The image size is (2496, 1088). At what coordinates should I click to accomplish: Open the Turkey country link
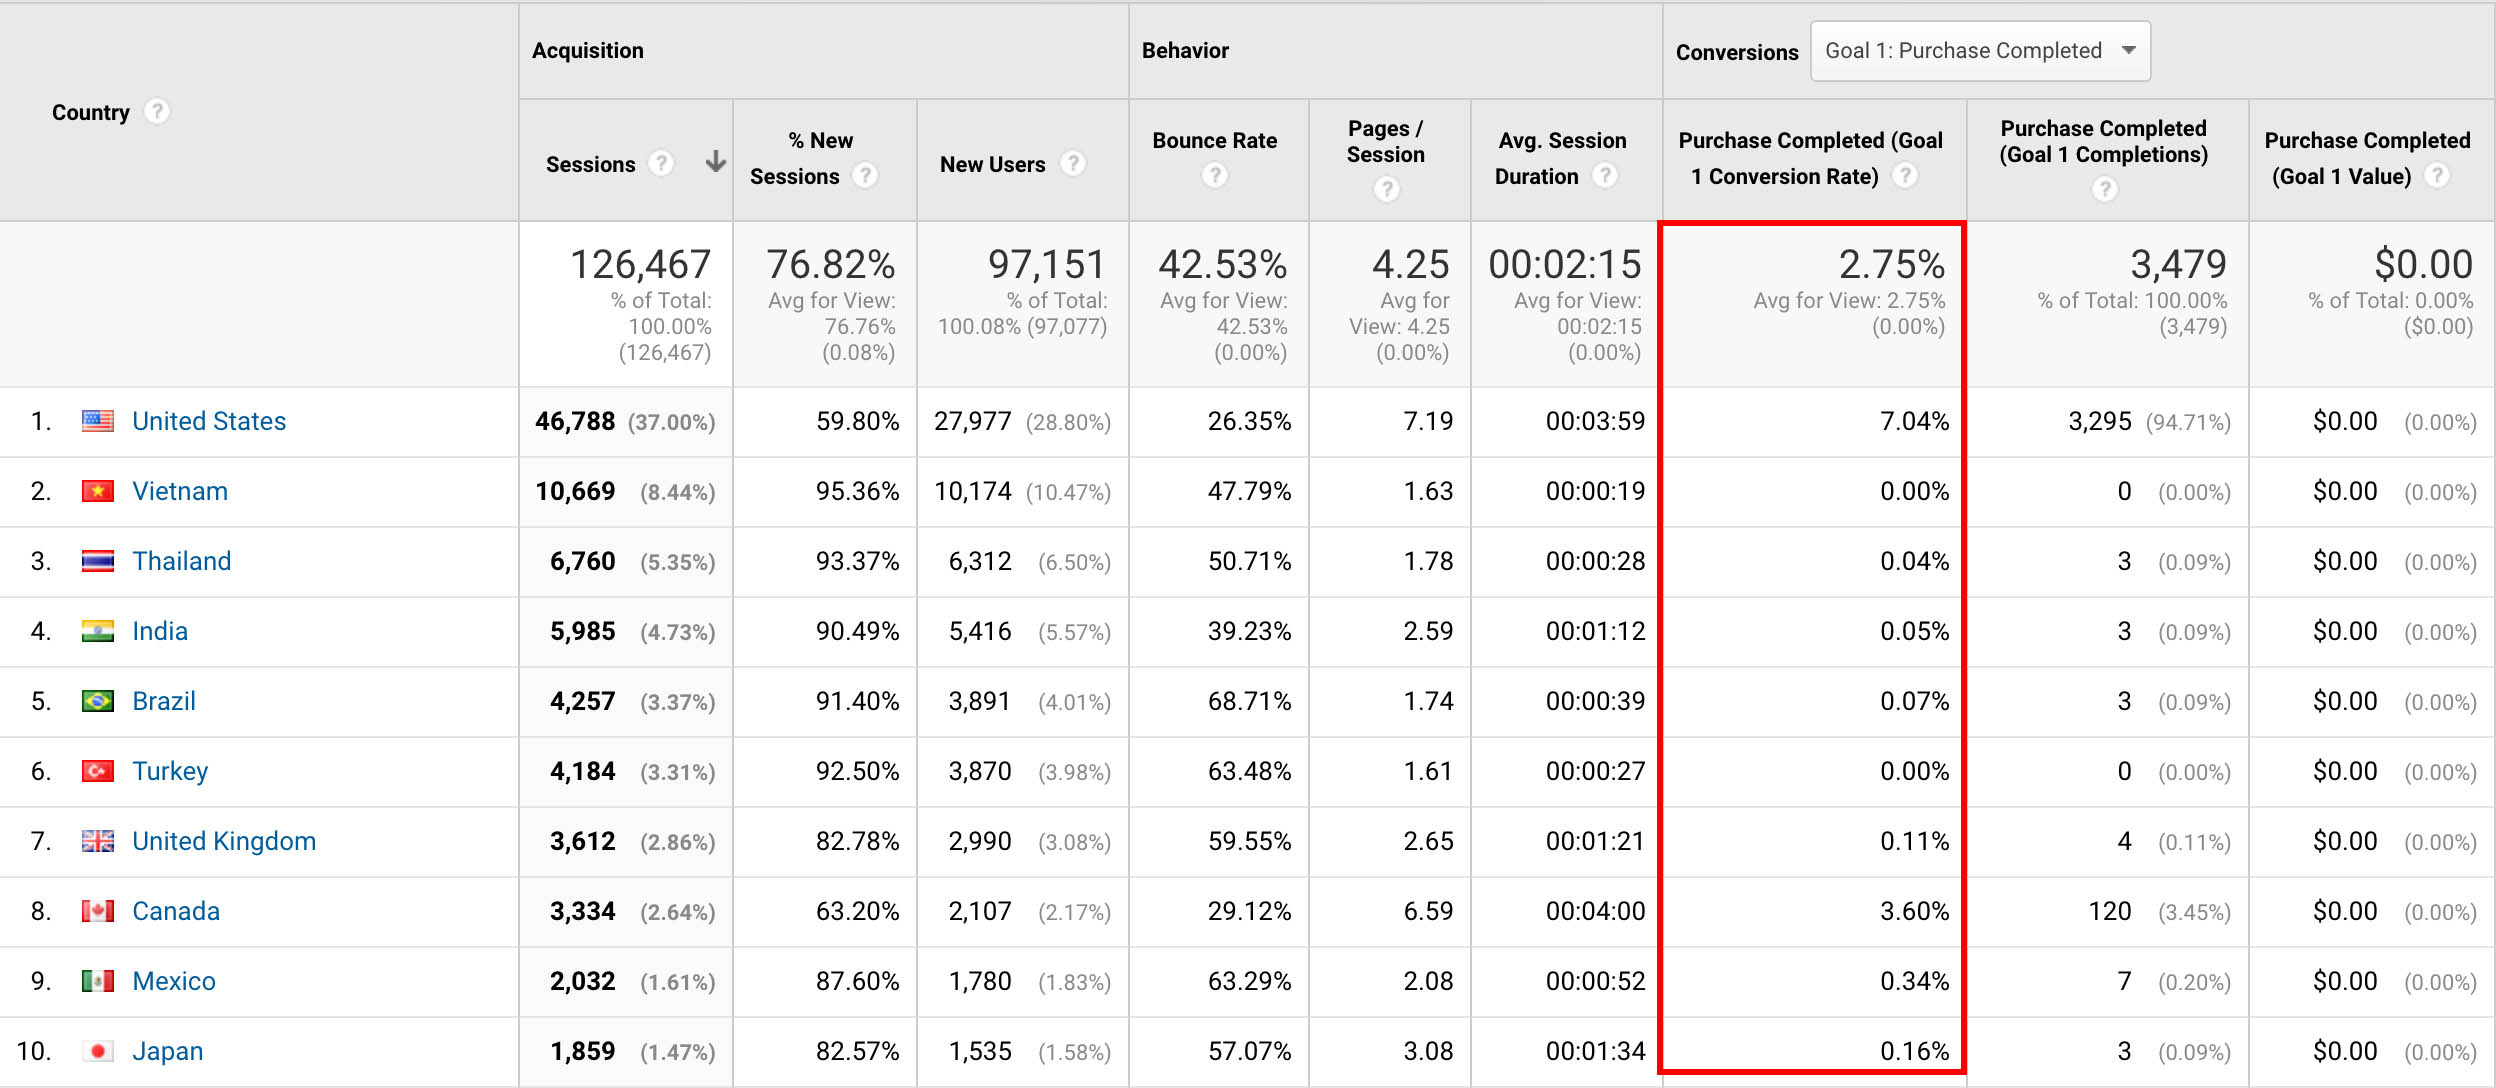click(x=170, y=771)
